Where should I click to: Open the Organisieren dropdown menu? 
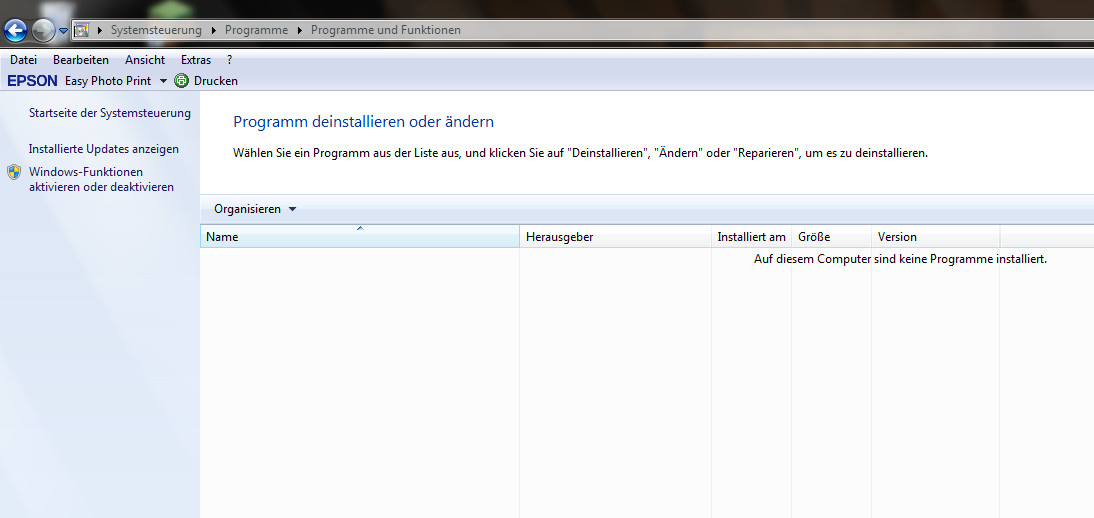click(255, 209)
